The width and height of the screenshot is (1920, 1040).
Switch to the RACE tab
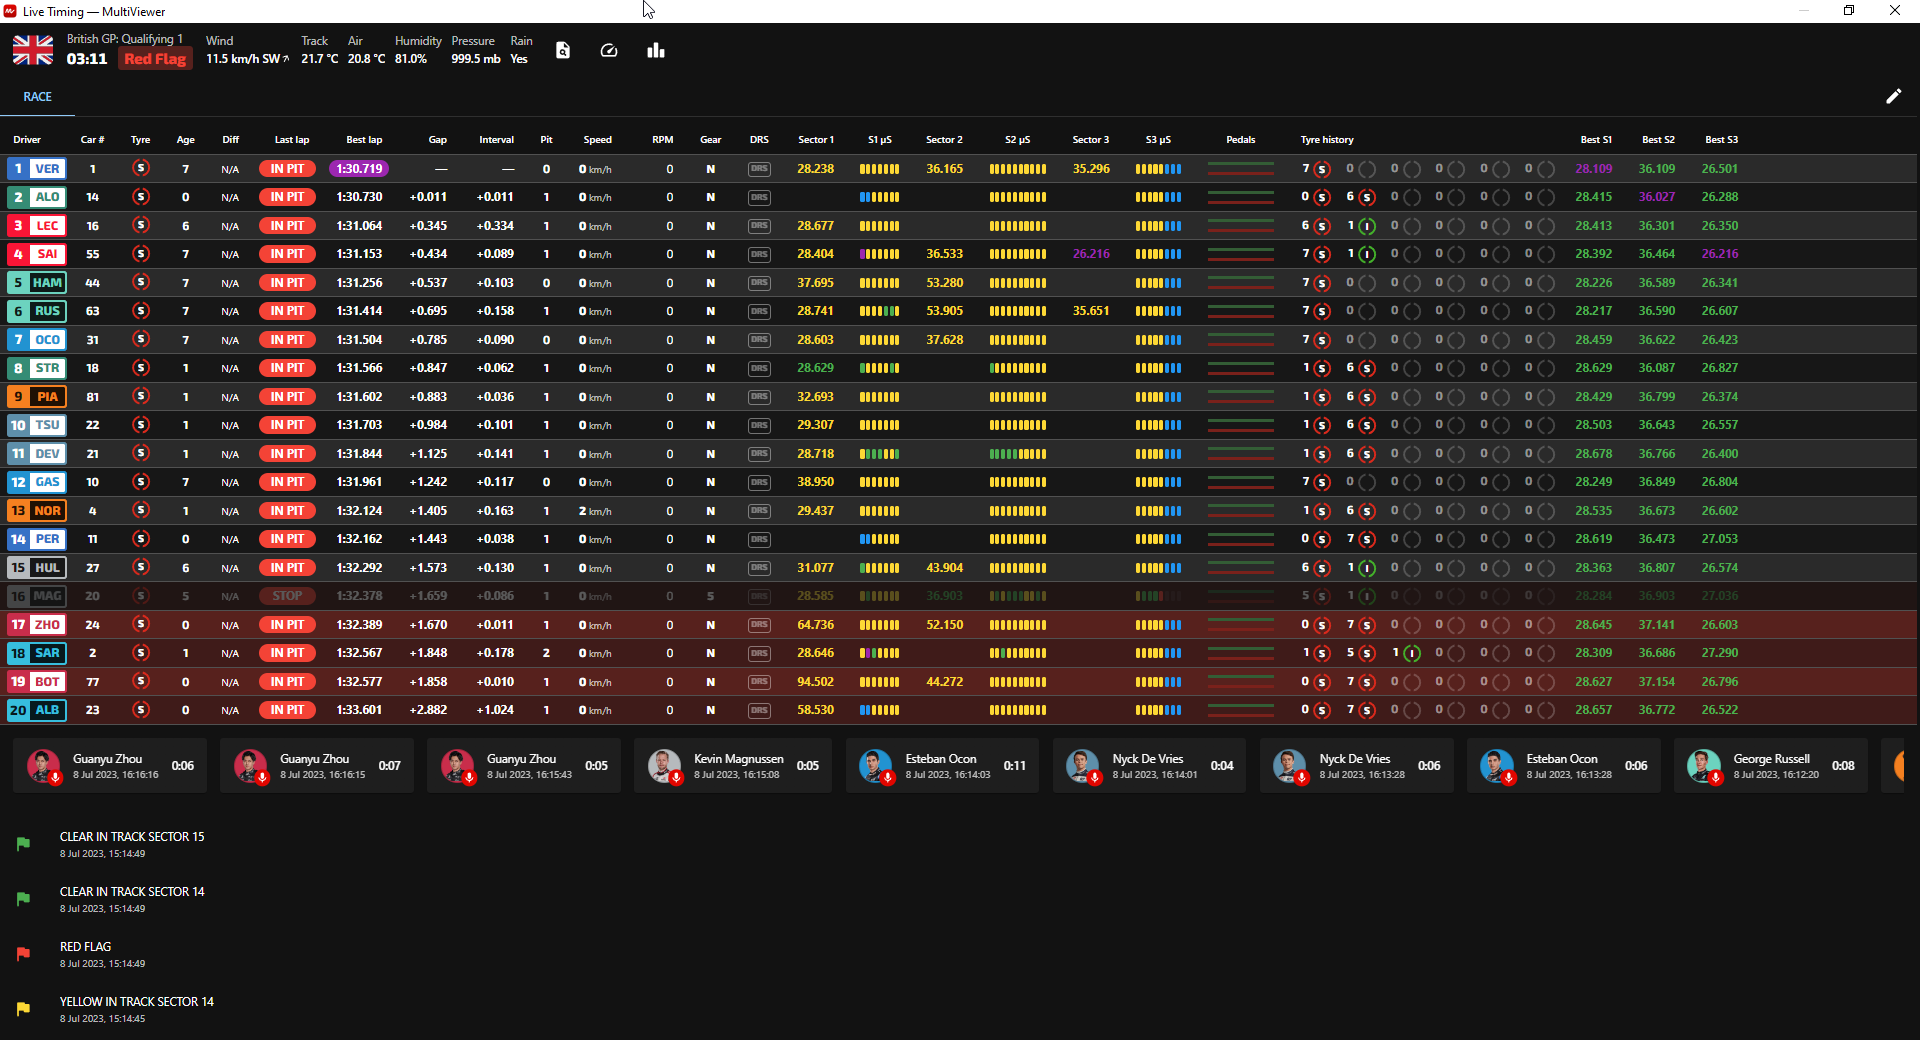pos(38,97)
